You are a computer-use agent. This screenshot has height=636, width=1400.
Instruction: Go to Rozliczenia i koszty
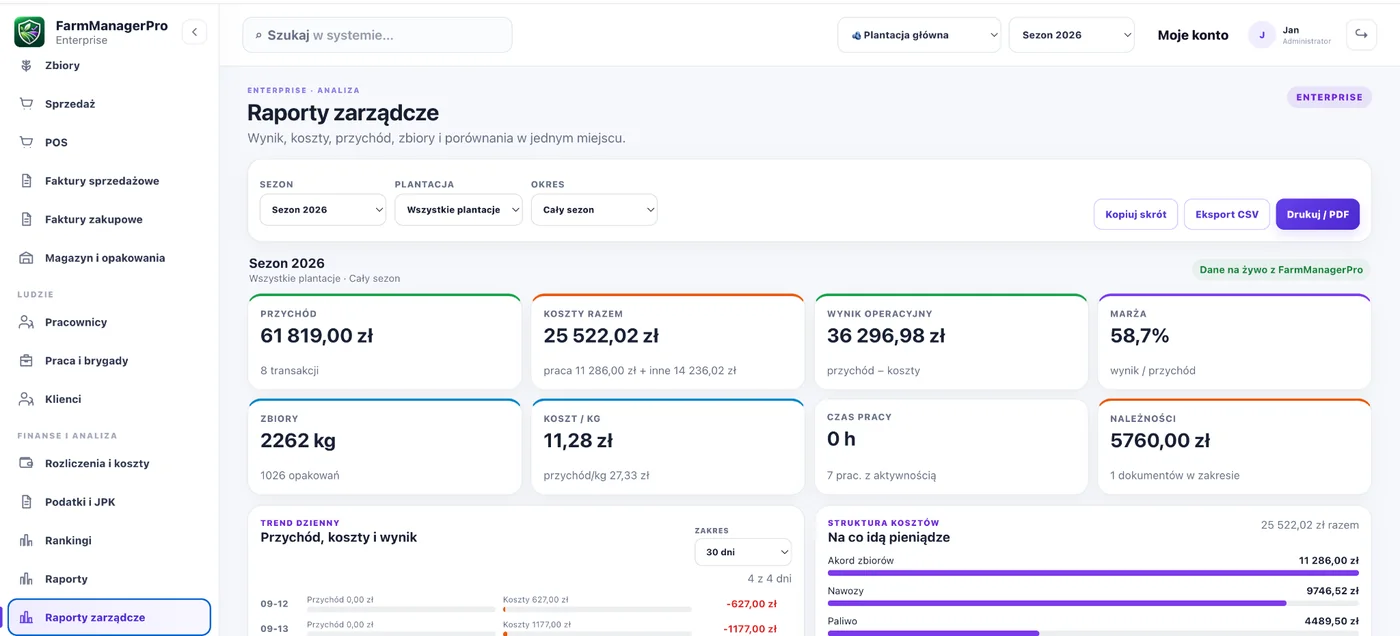click(109, 464)
